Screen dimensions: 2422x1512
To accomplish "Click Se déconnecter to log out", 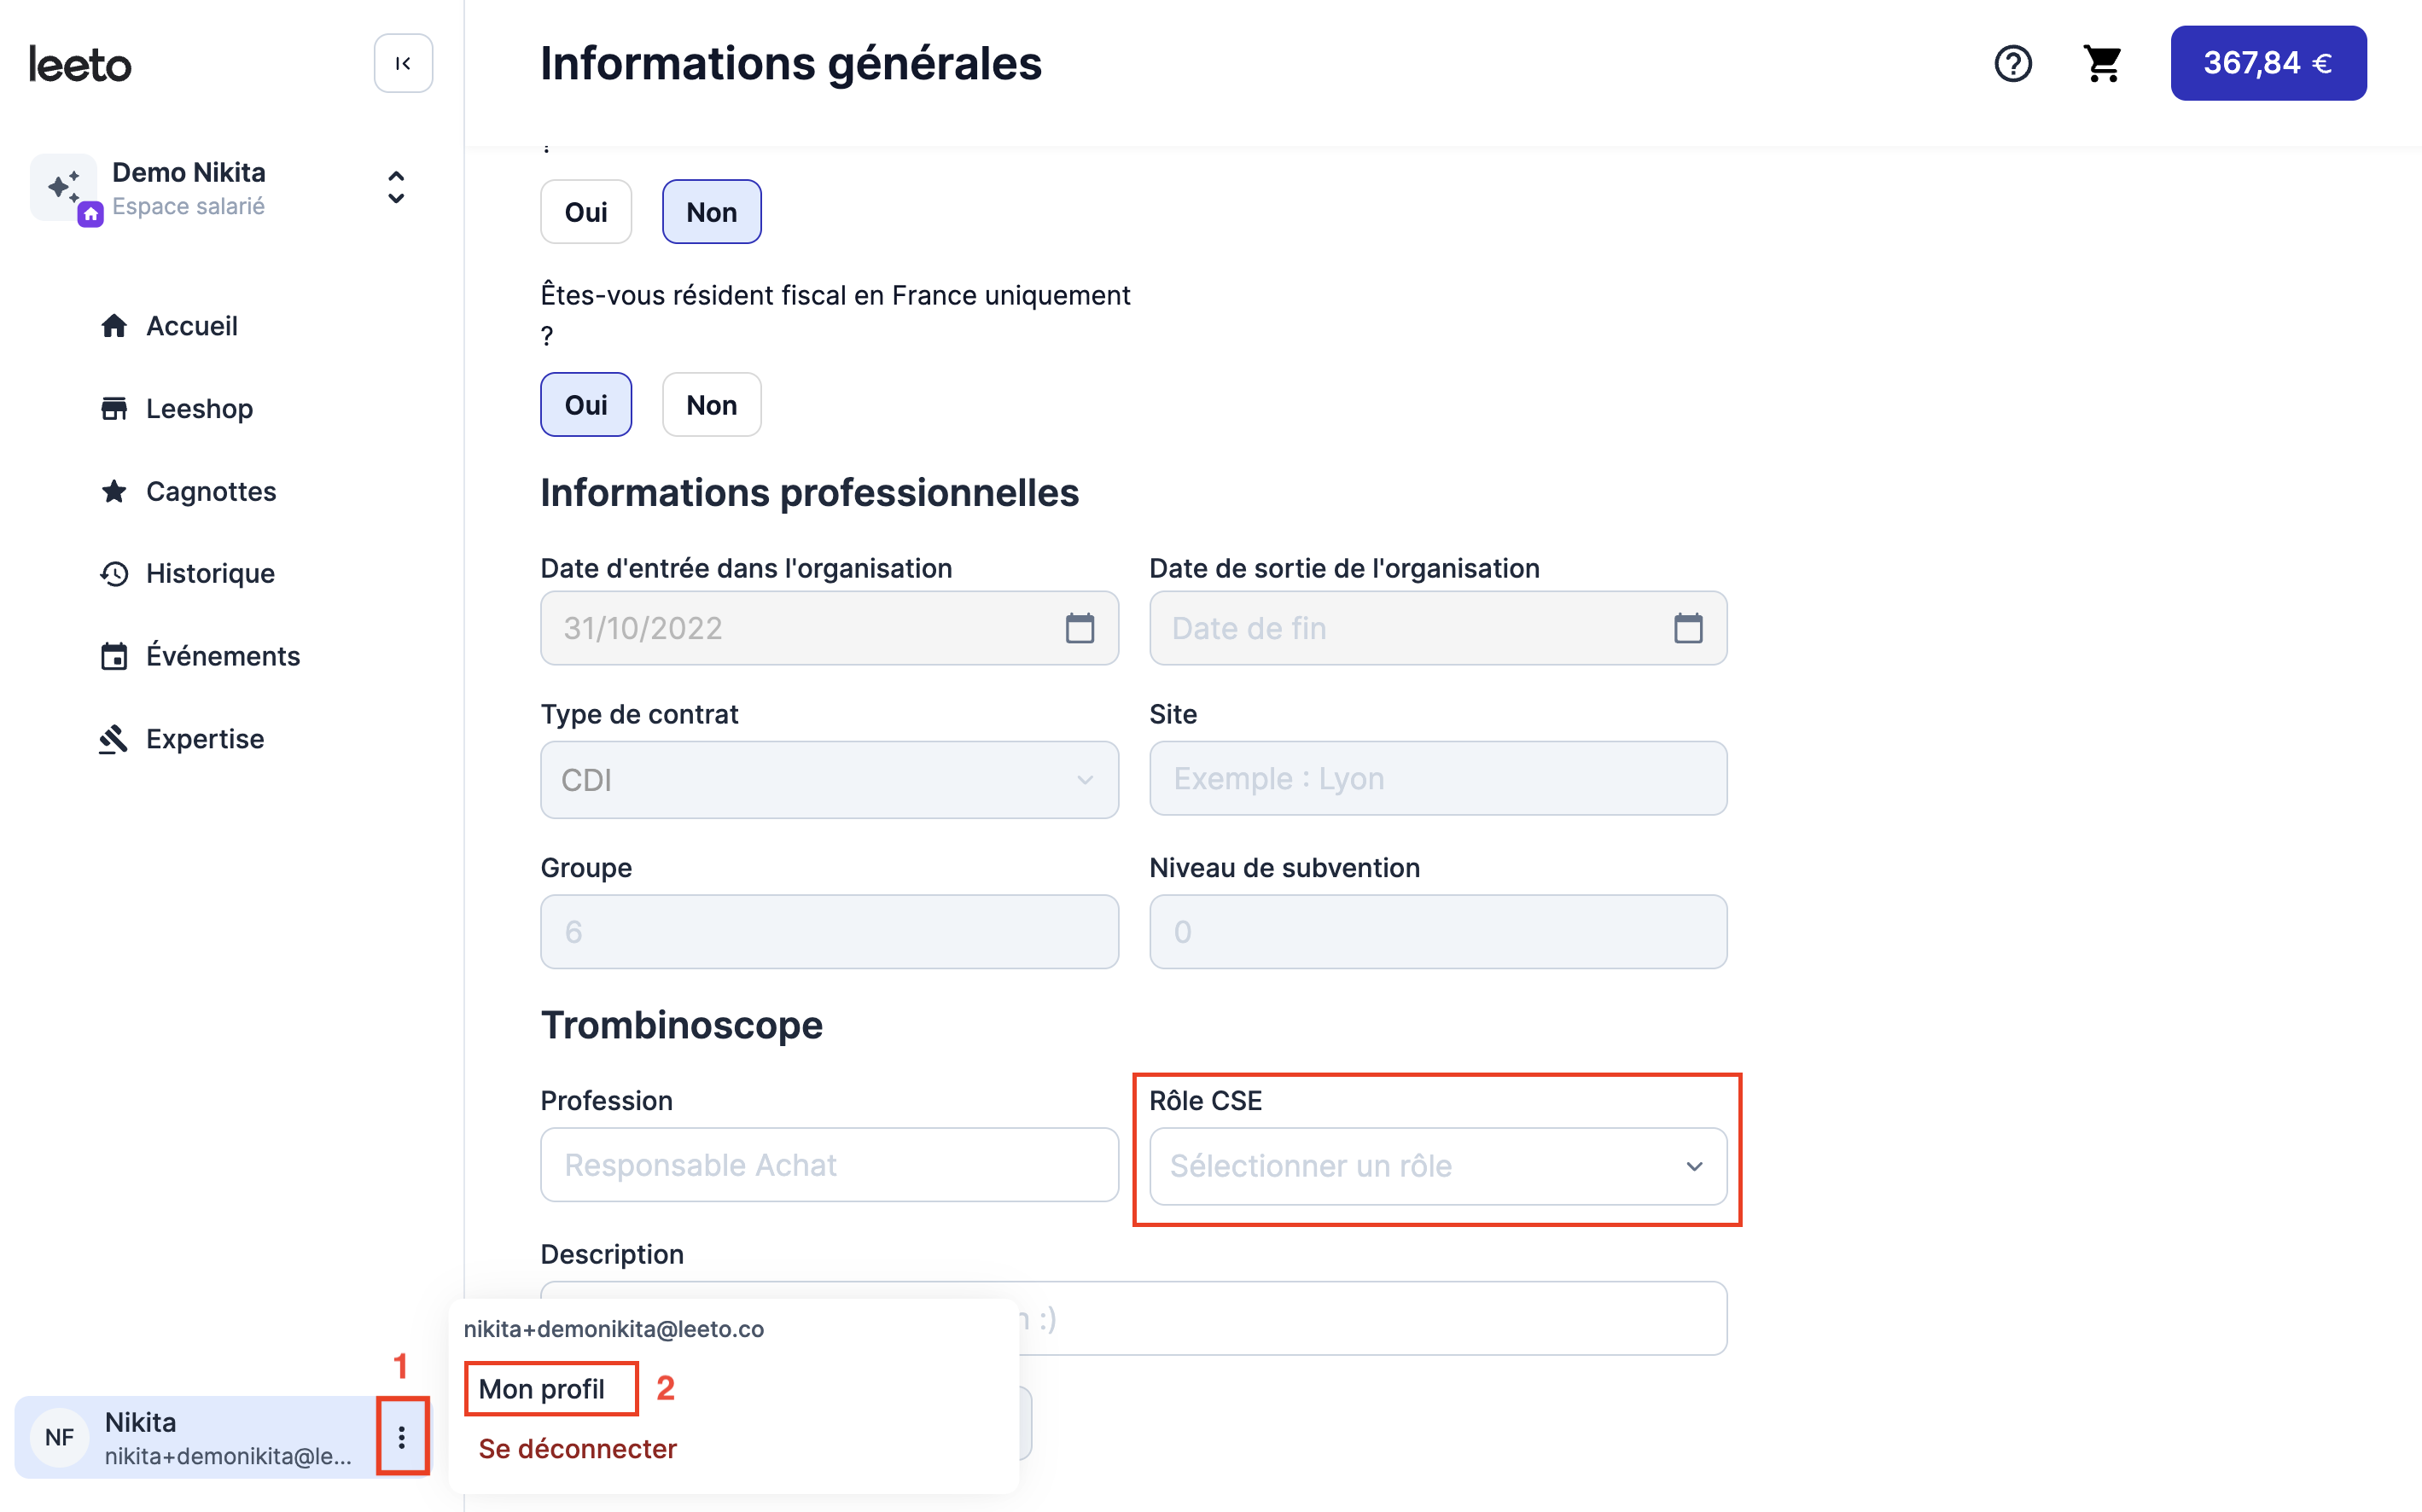I will click(578, 1449).
